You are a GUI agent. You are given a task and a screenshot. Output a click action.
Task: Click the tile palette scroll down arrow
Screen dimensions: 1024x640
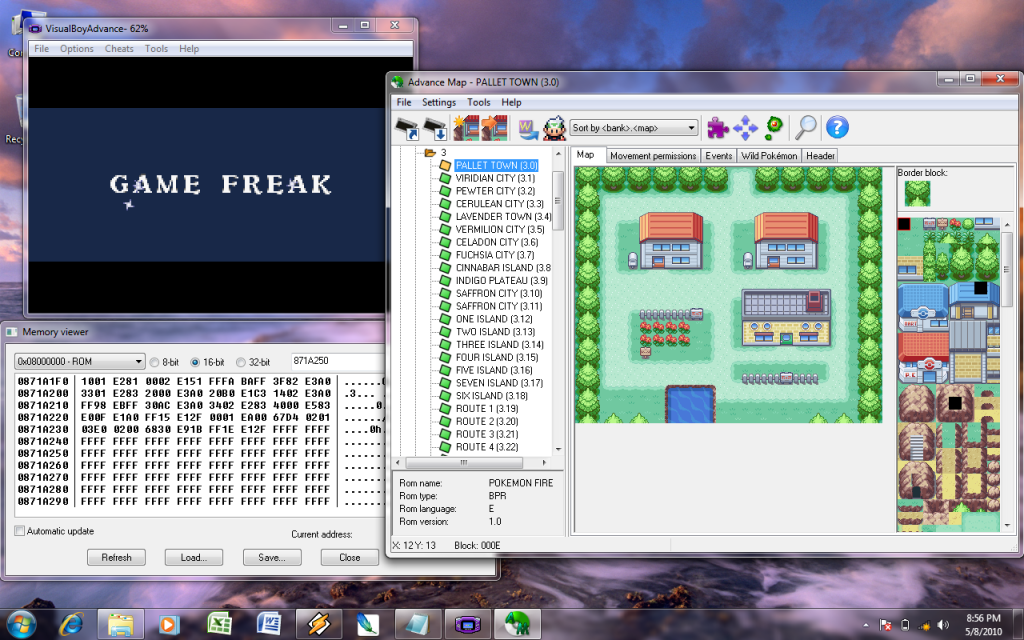point(1006,525)
